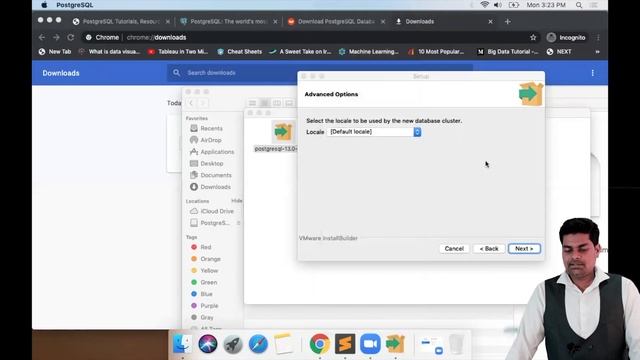Viewport: 640px width, 360px height.
Task: Select Applications in Finder sidebar
Action: click(x=212, y=152)
